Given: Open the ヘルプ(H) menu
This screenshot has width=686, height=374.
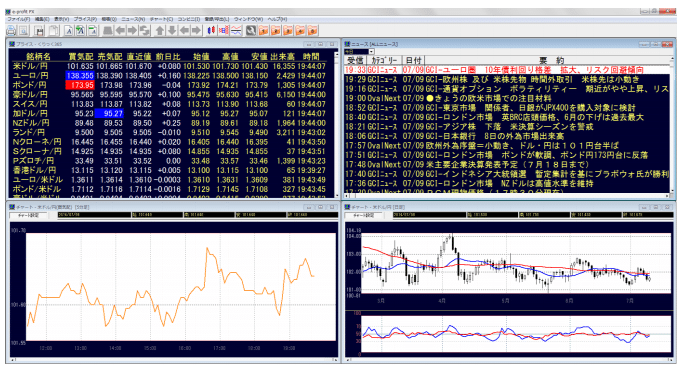Looking at the screenshot, I should 277,19.
